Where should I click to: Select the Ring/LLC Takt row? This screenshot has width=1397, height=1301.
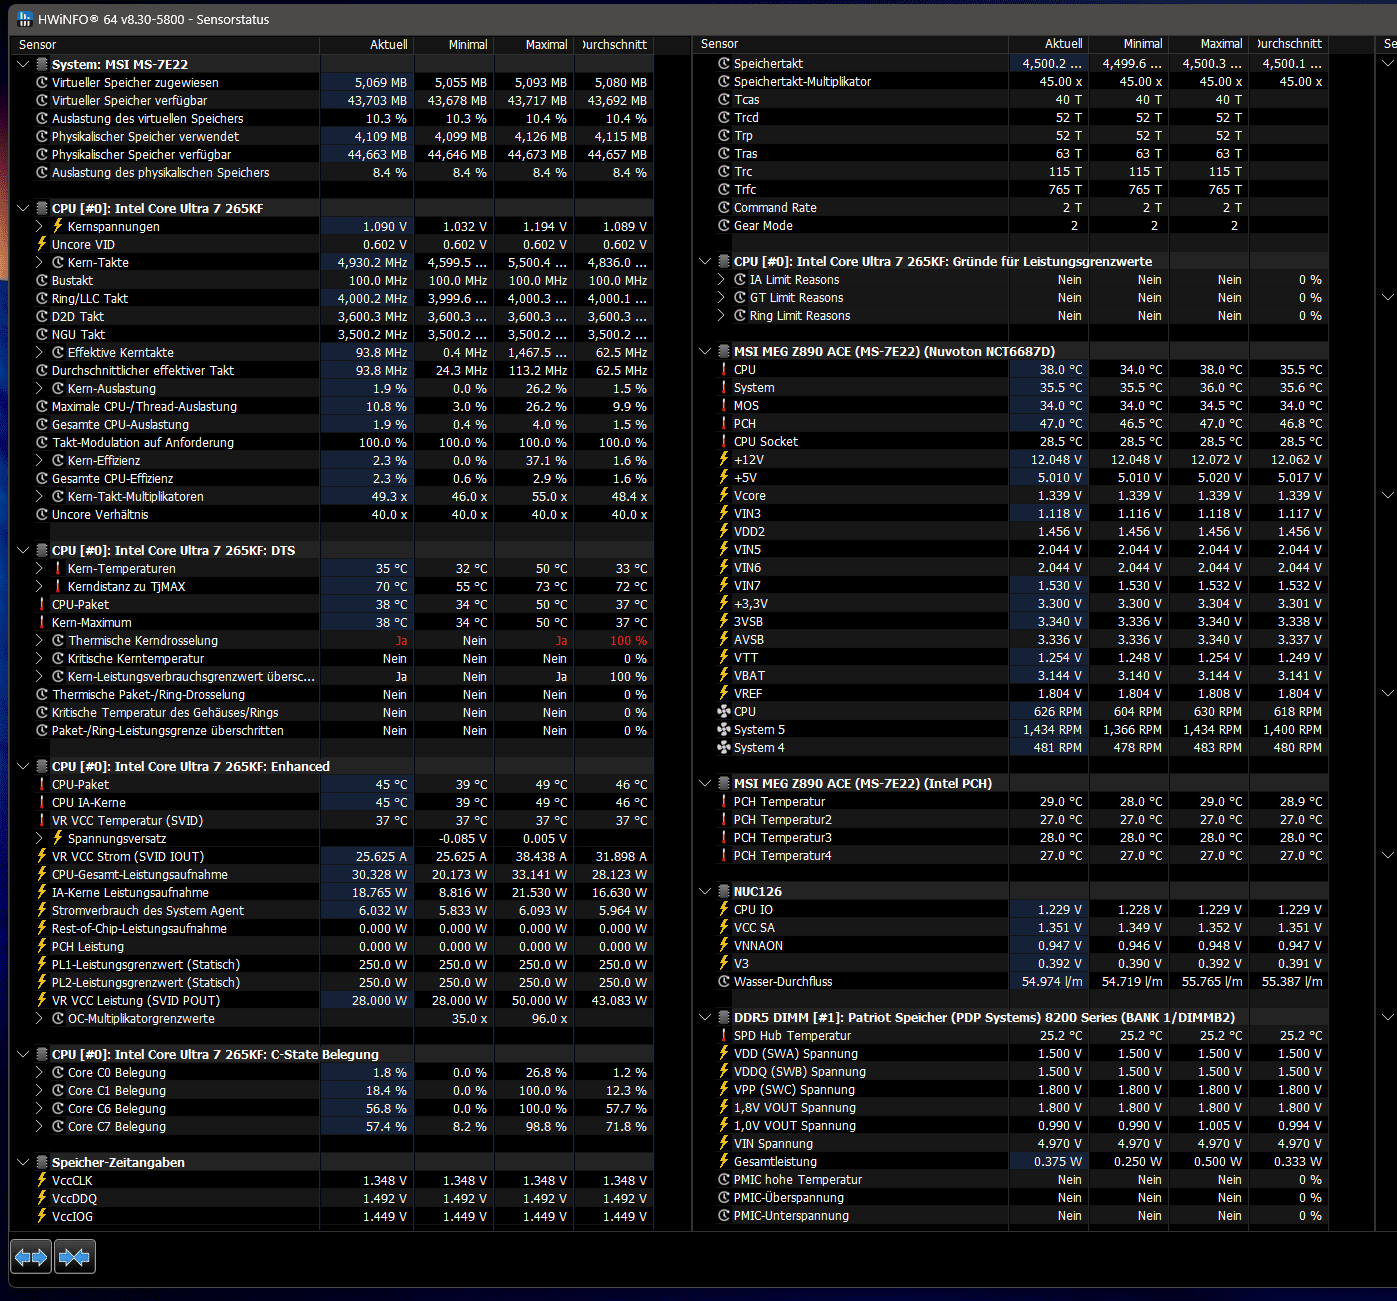pos(332,298)
